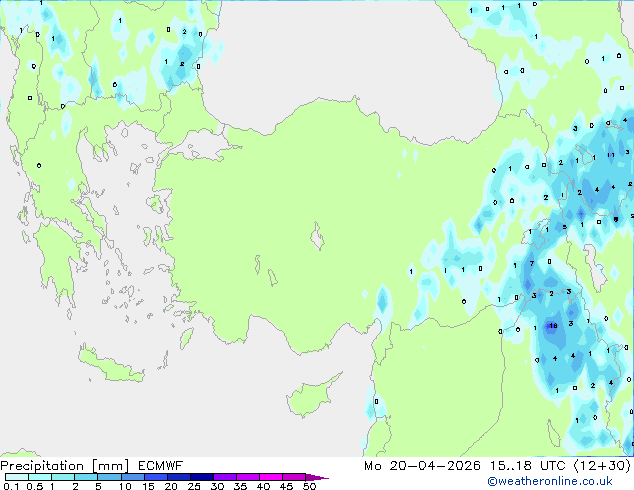Image resolution: width=634 pixels, height=490 pixels.
Task: Click the legend label 0.1
Action: coord(11,486)
